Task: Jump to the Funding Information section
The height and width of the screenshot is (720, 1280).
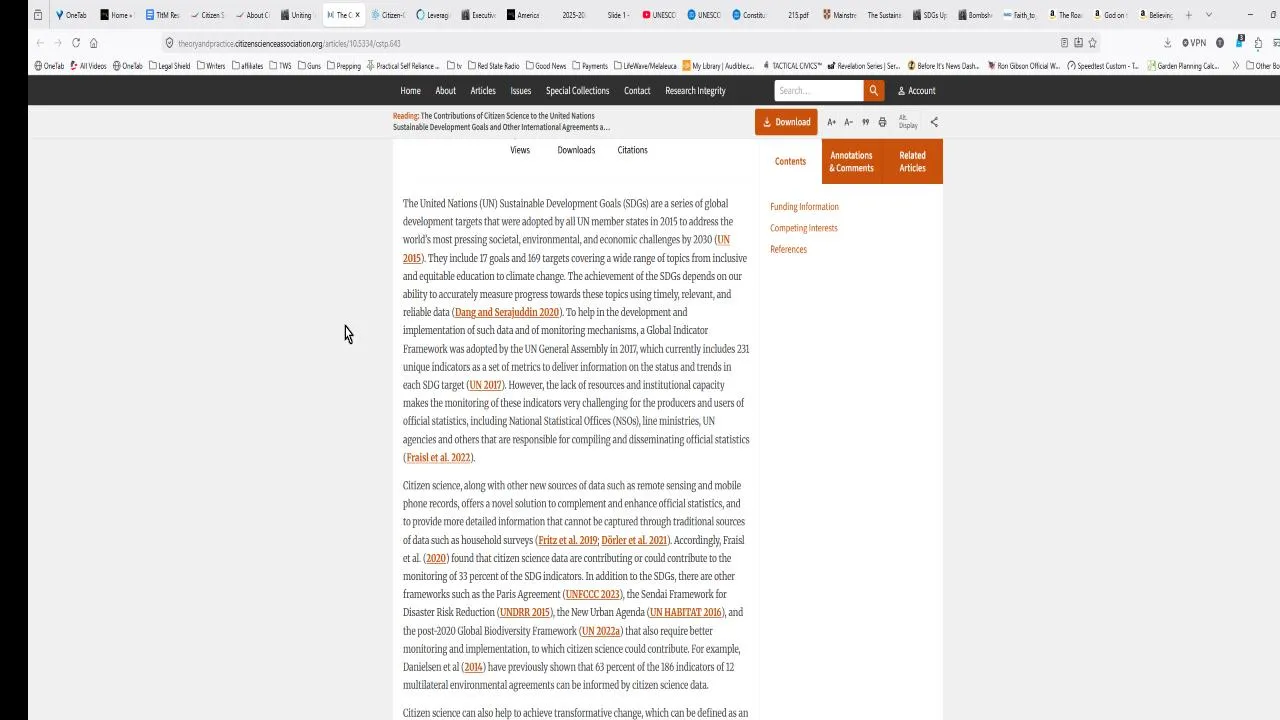Action: 804,207
